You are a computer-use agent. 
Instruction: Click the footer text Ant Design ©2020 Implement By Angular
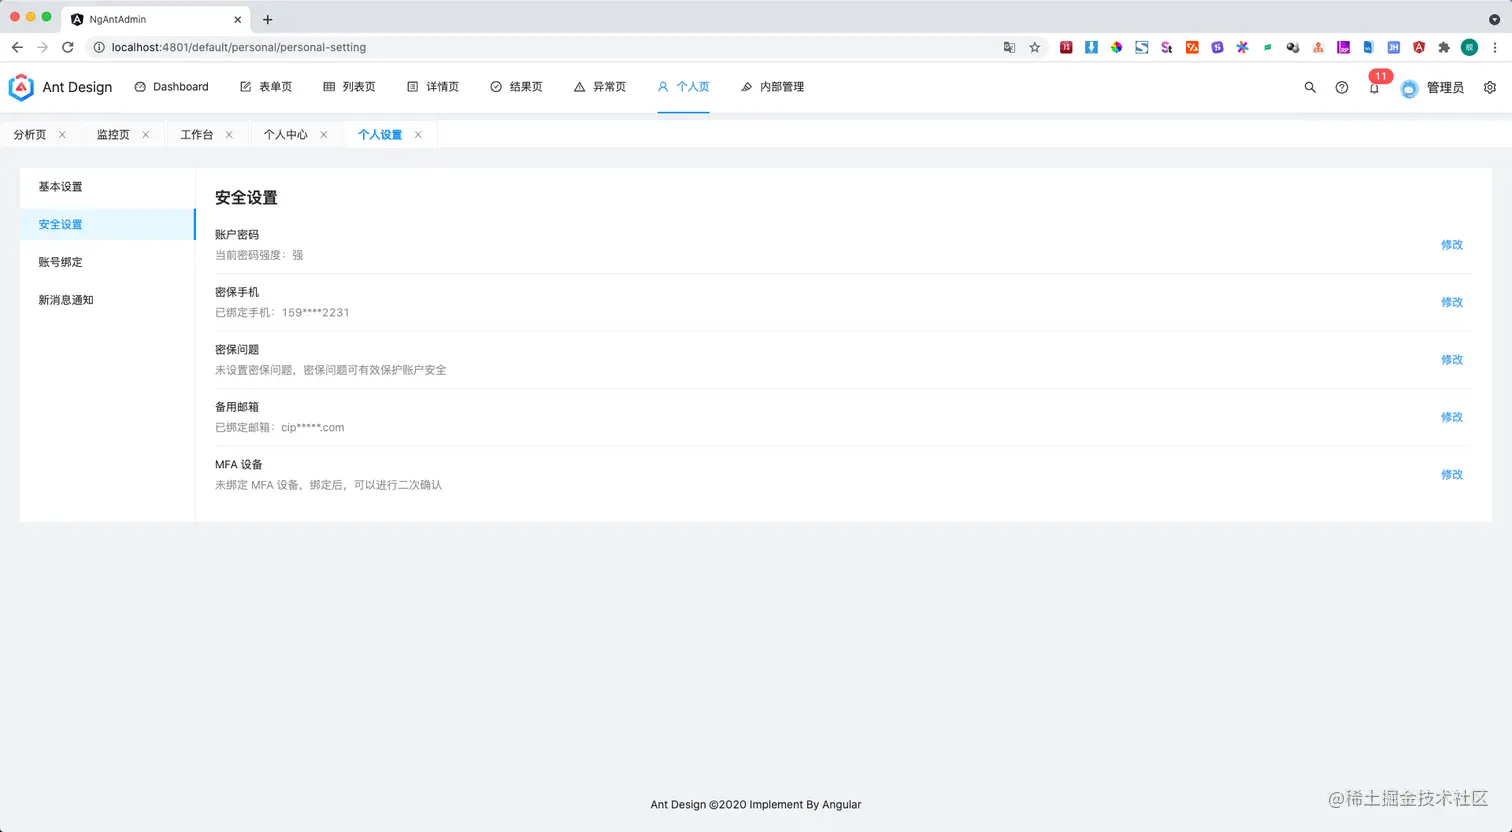click(x=756, y=805)
